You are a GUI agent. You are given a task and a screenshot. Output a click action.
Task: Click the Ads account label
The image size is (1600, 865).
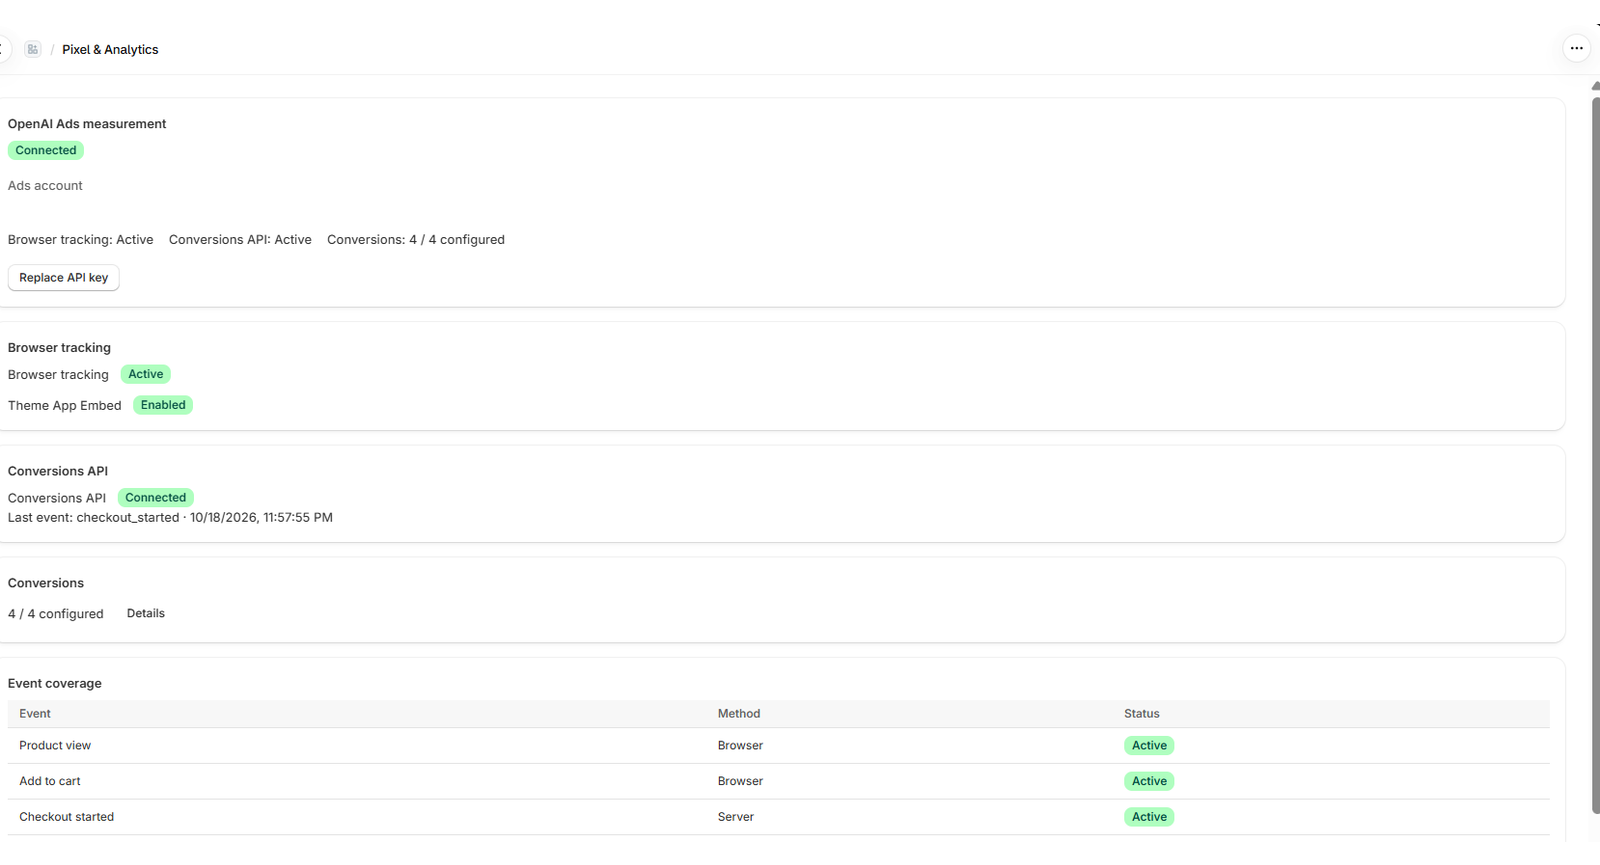45,186
